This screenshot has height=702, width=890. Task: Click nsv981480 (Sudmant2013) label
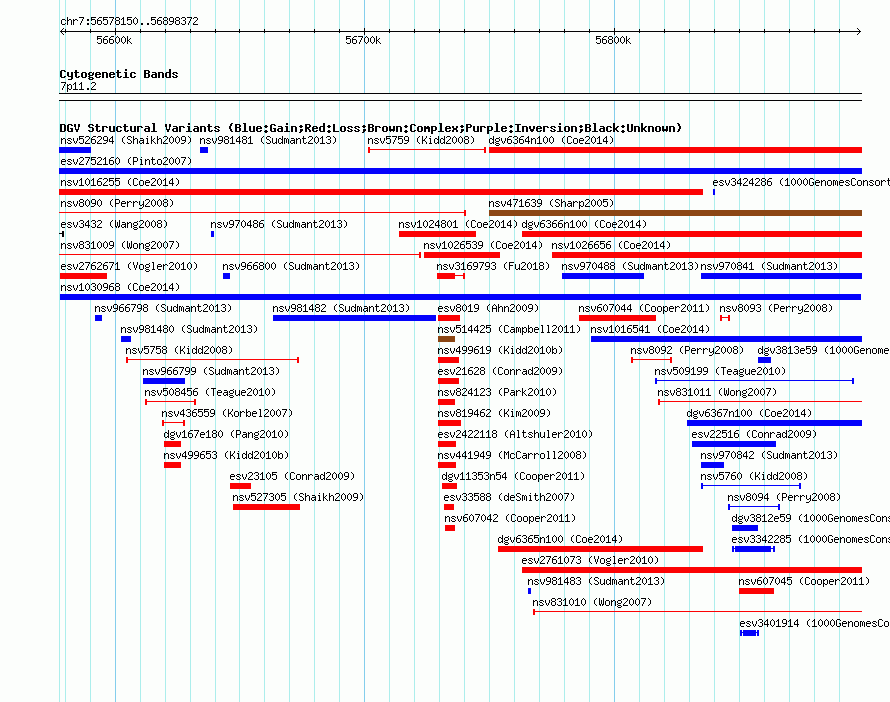pos(189,329)
